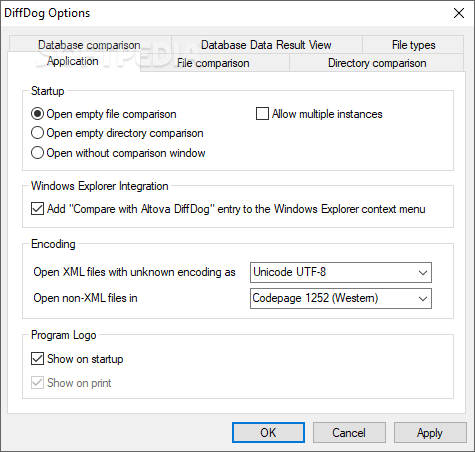Switch to Database Data Result View tab
The image size is (475, 452).
(266, 45)
